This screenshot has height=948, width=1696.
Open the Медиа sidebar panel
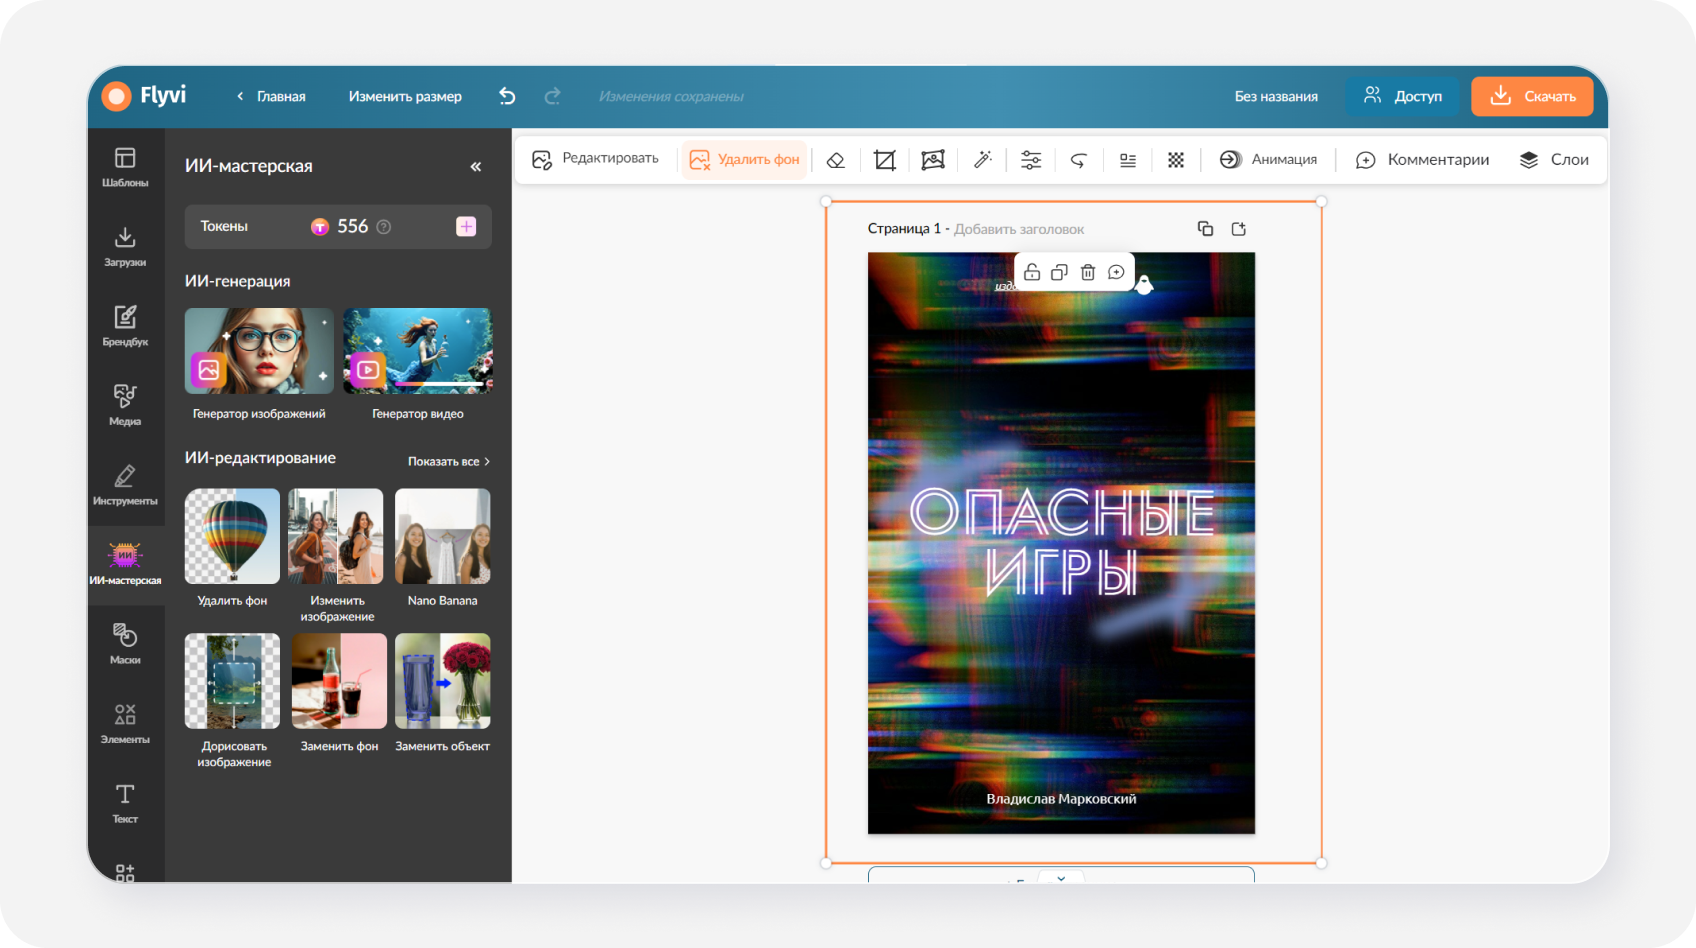[125, 405]
